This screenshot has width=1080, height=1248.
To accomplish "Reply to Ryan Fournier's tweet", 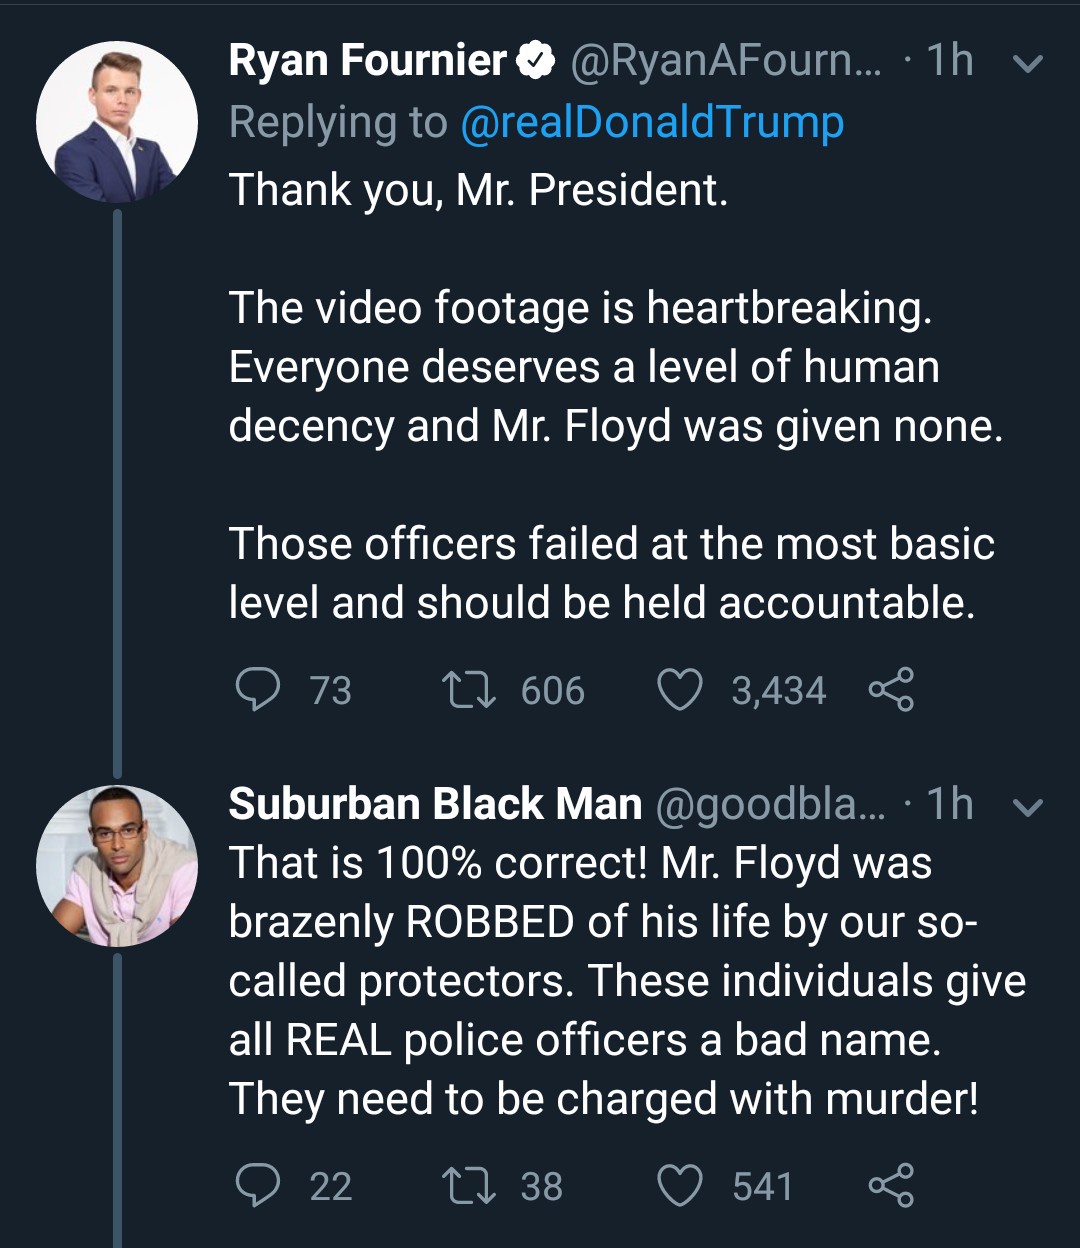I will [x=258, y=690].
